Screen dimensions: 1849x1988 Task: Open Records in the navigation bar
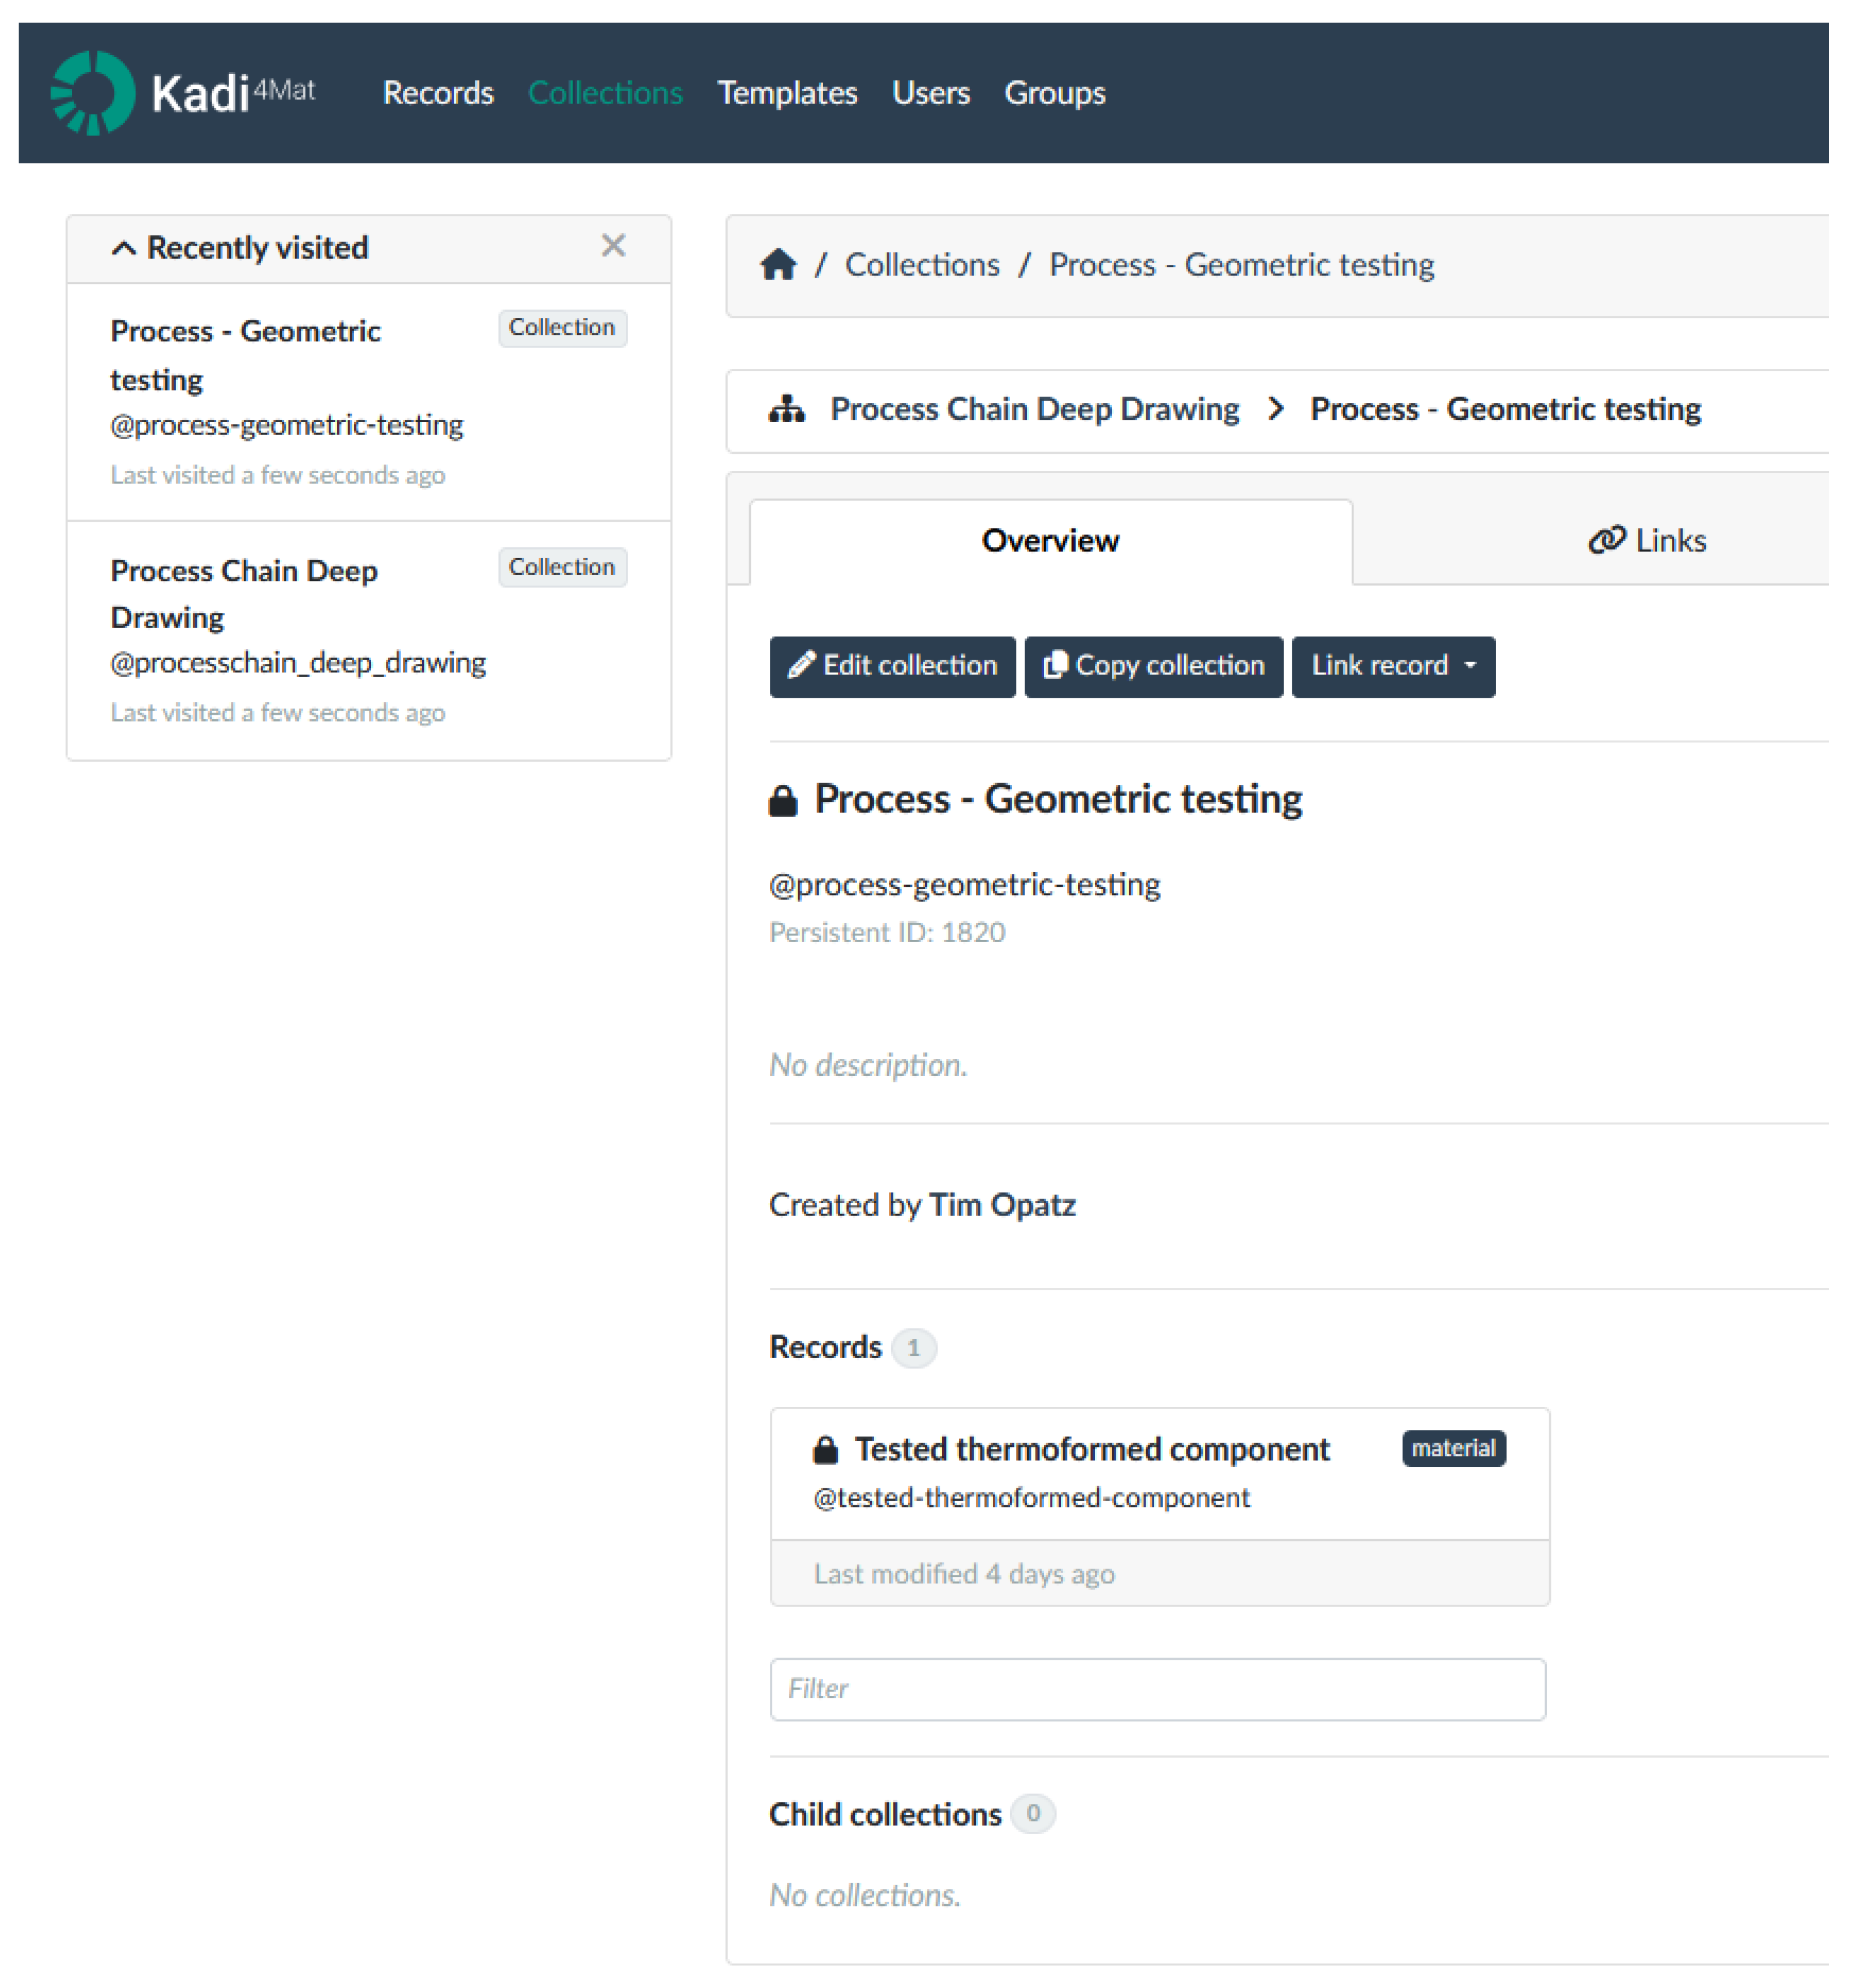[438, 93]
